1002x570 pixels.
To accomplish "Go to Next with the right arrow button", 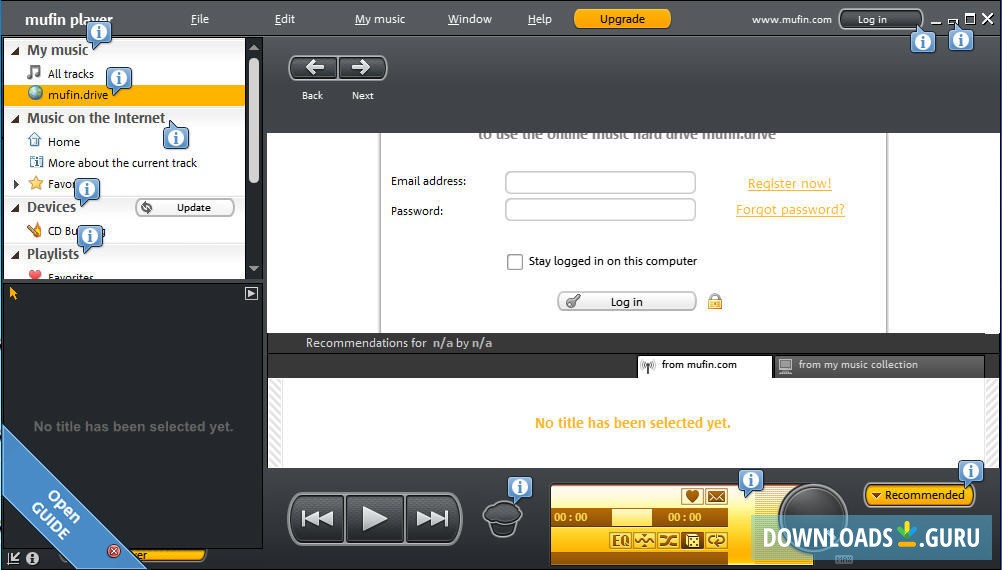I will [362, 68].
